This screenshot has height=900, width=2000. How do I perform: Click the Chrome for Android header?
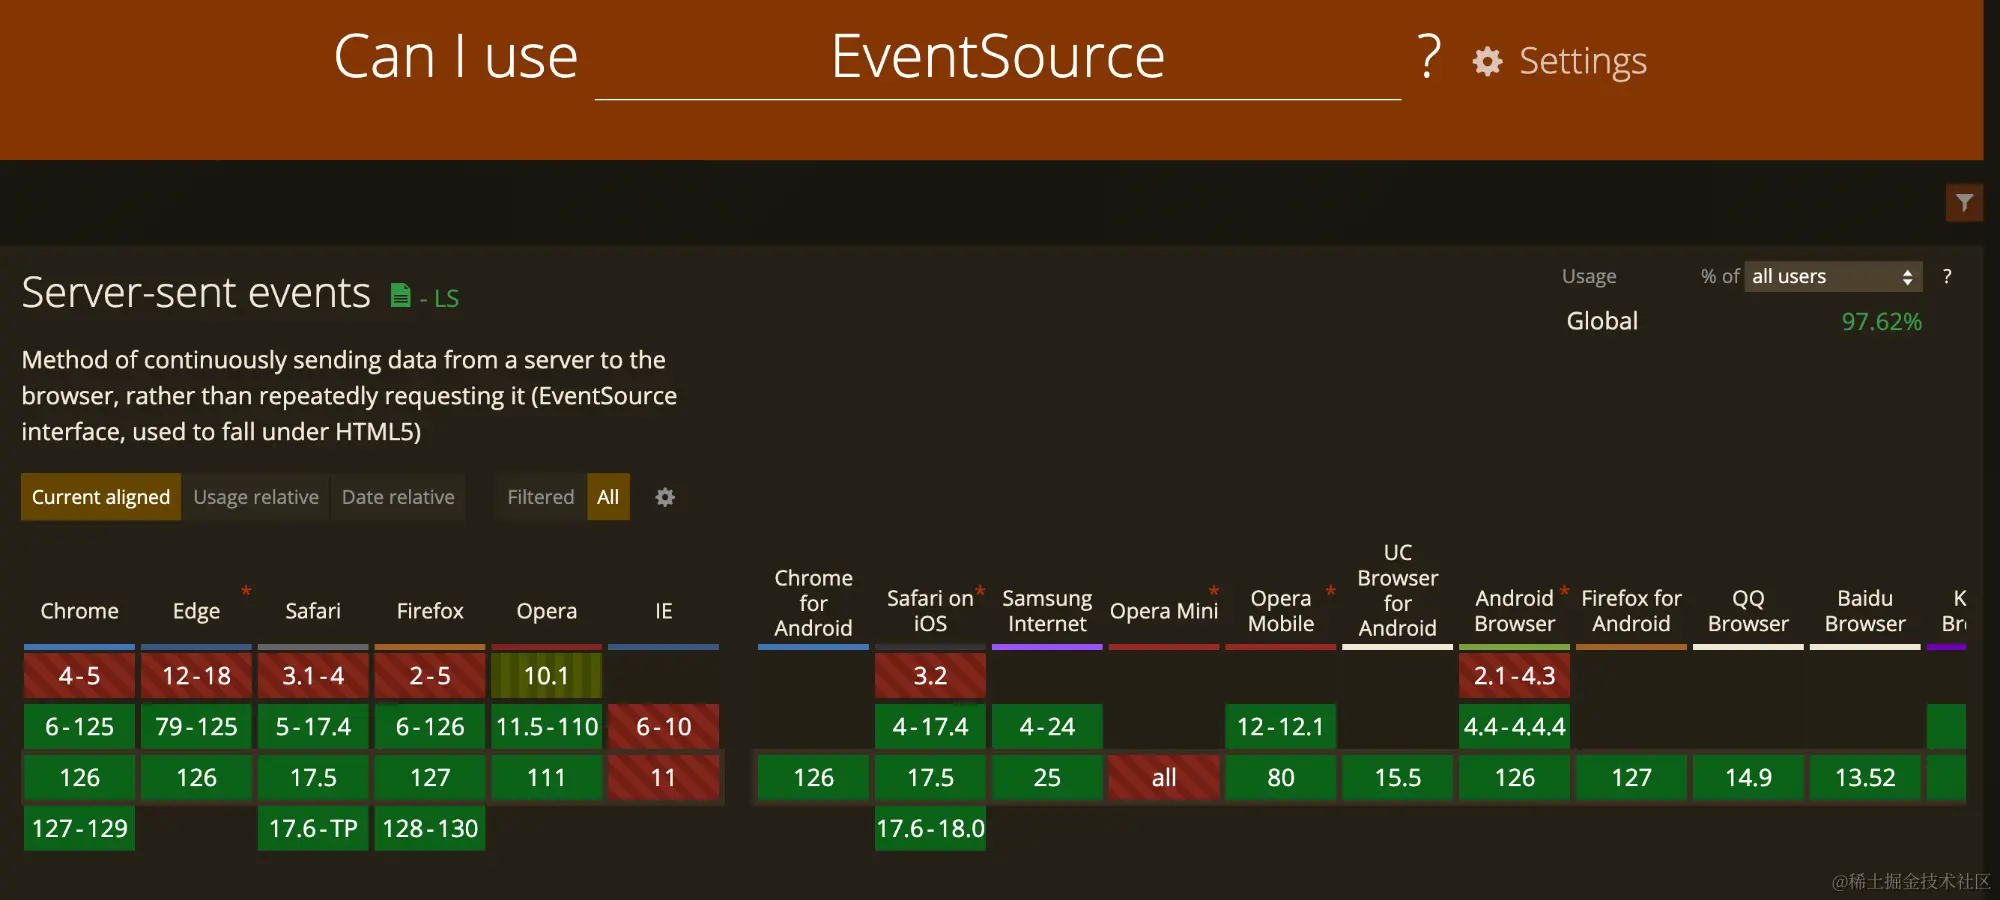click(814, 603)
